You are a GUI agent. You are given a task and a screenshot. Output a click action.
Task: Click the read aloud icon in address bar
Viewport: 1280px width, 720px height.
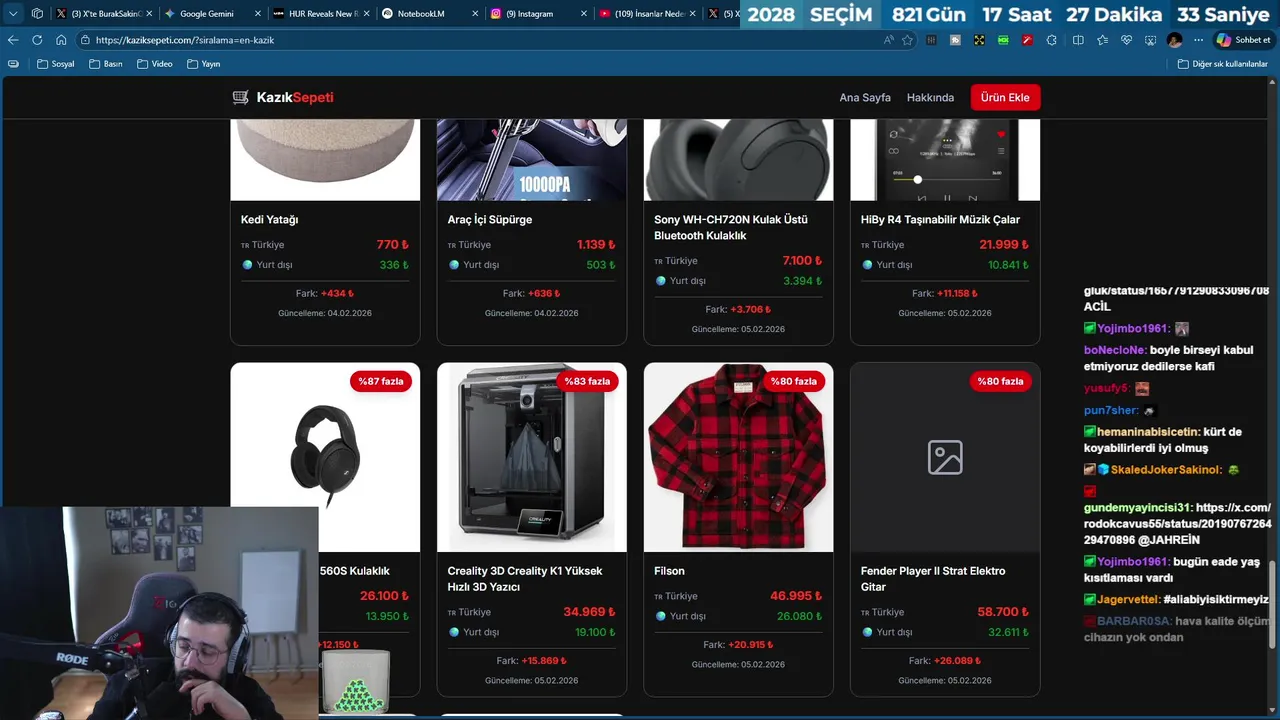[x=889, y=40]
